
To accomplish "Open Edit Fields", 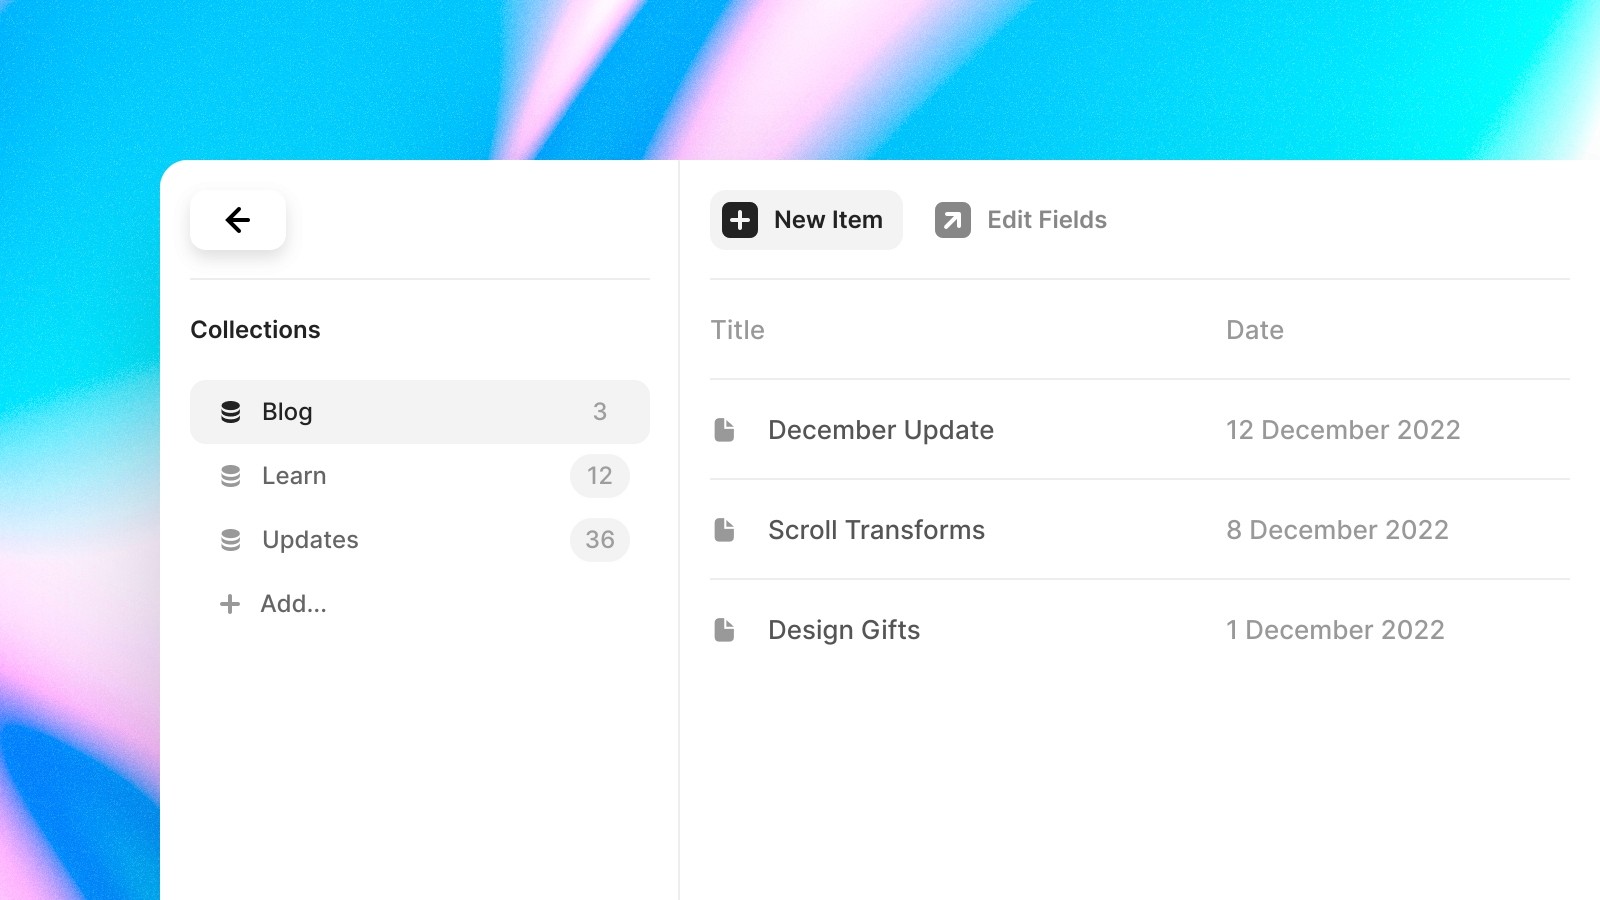I will pos(1046,220).
